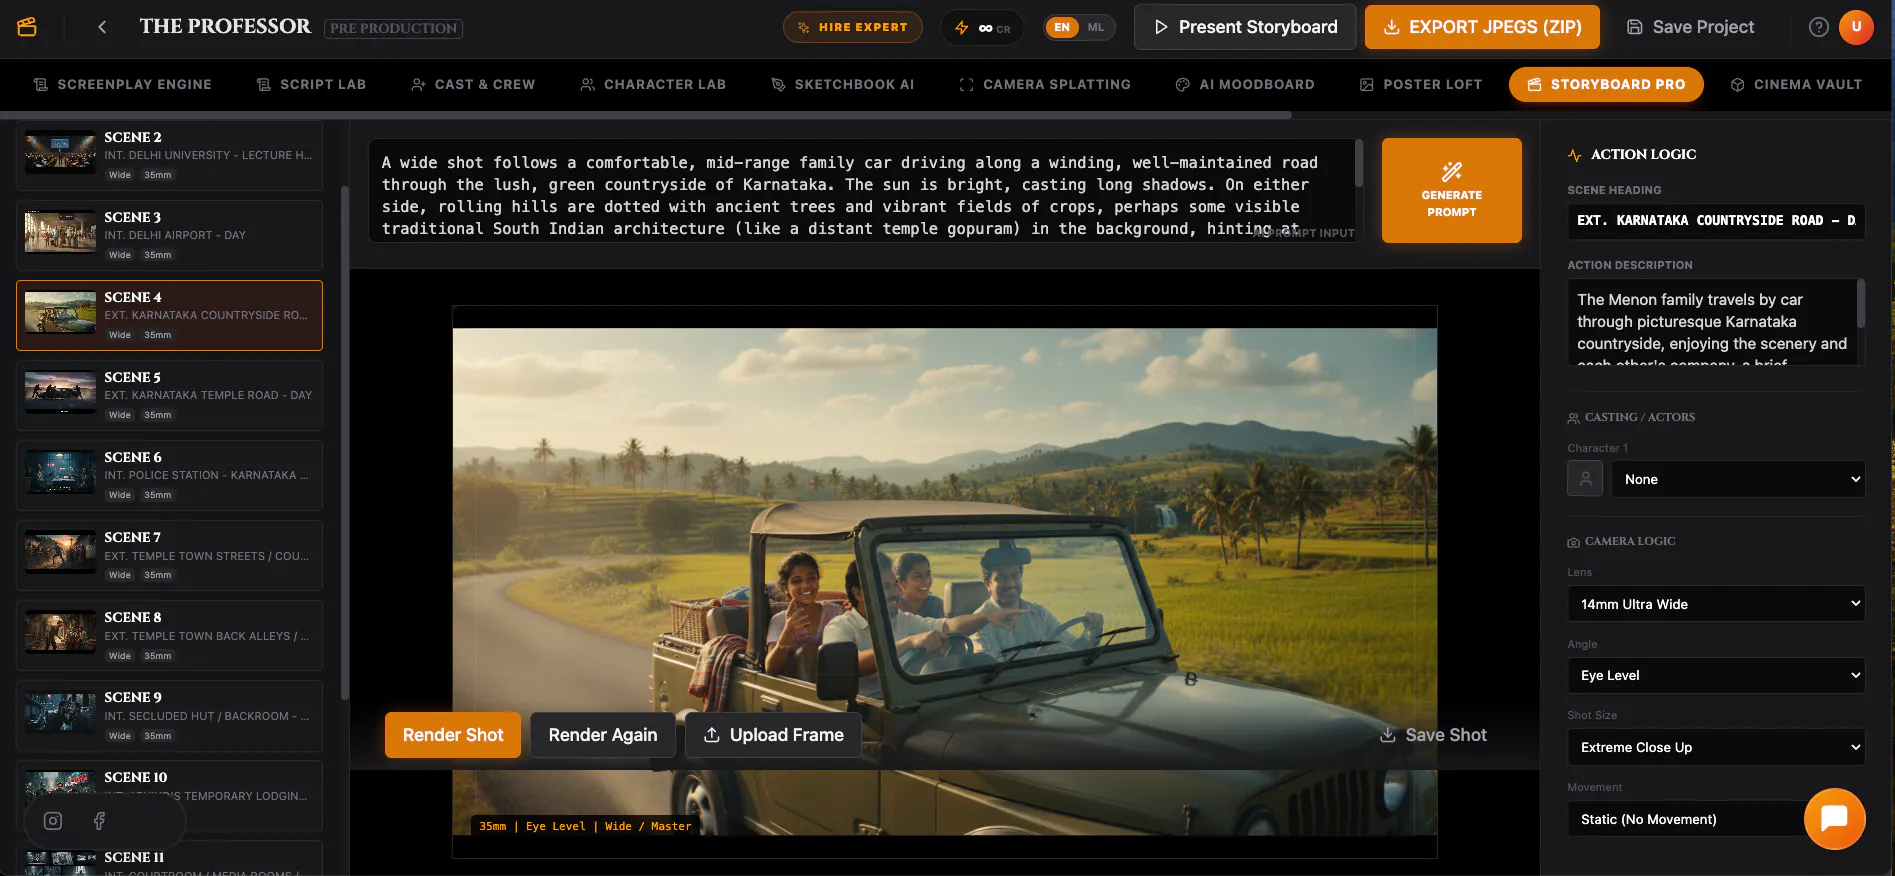Click the Camera Logic camera icon
The height and width of the screenshot is (876, 1895).
pyautogui.click(x=1573, y=542)
